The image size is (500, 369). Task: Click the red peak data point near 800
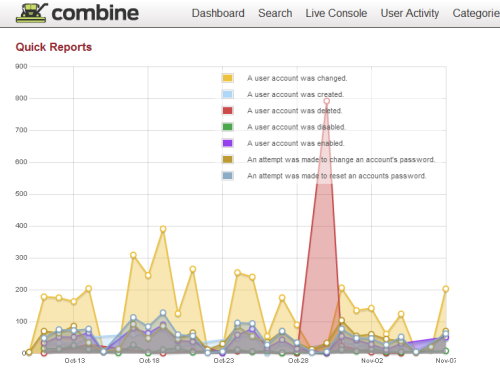327,101
